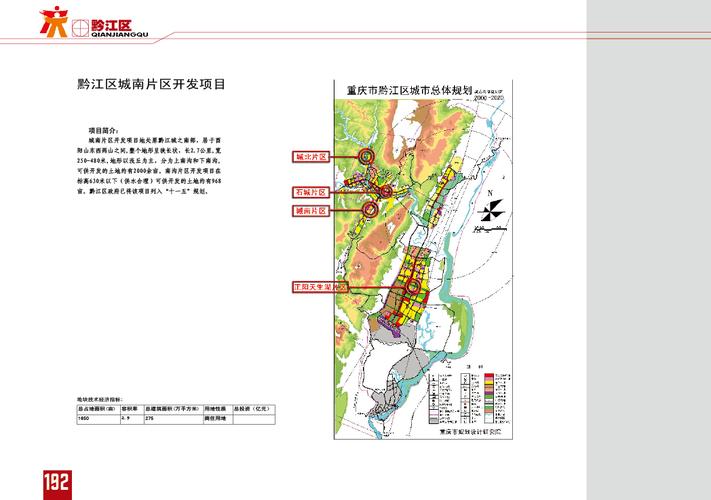Click the 容积率 table header cell
The image size is (711, 500).
tap(132, 409)
